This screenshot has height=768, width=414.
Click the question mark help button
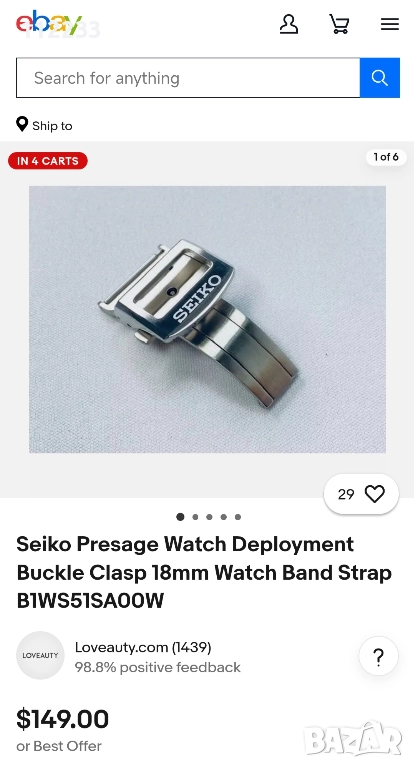(x=378, y=656)
